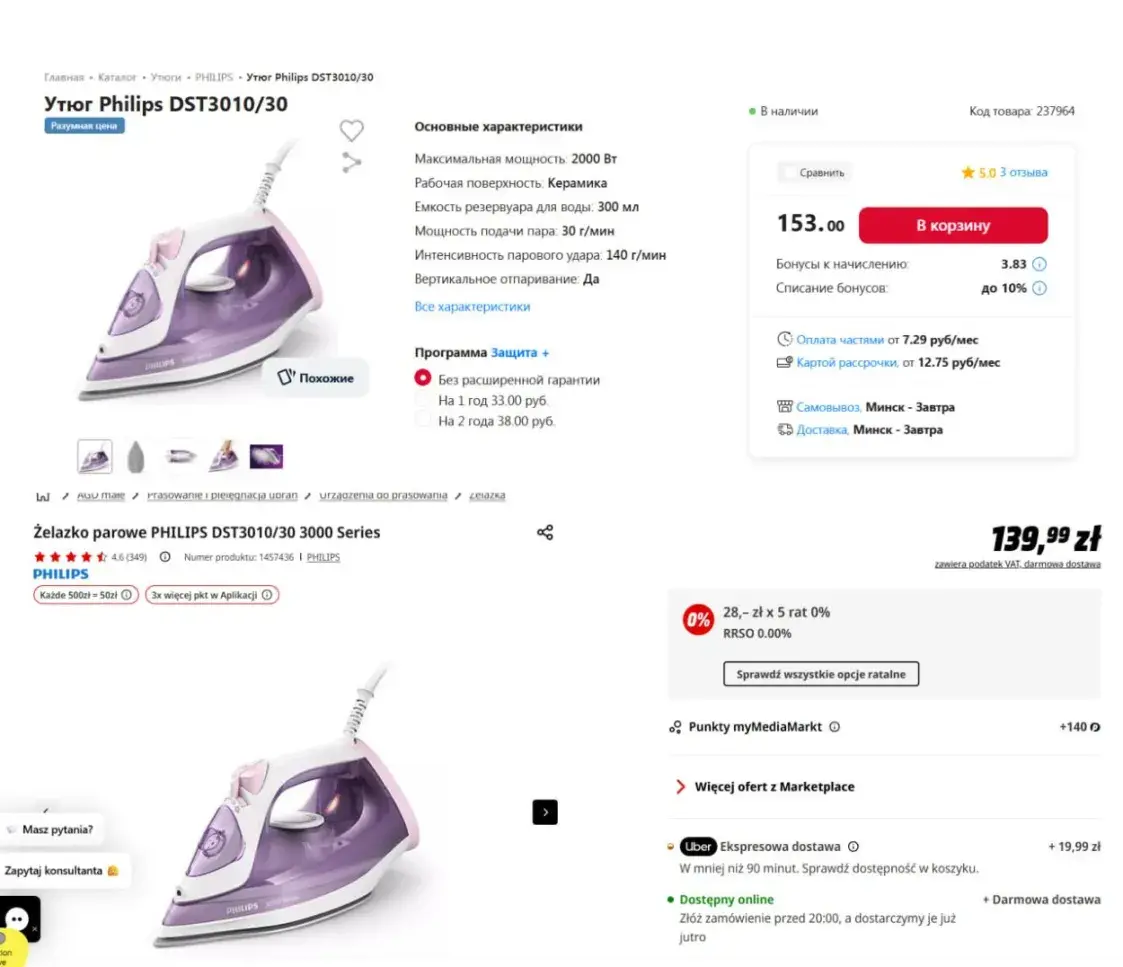This screenshot has width=1123, height=967.
Task: Open rating info icon next to 4.6 (349)
Action: 165,557
